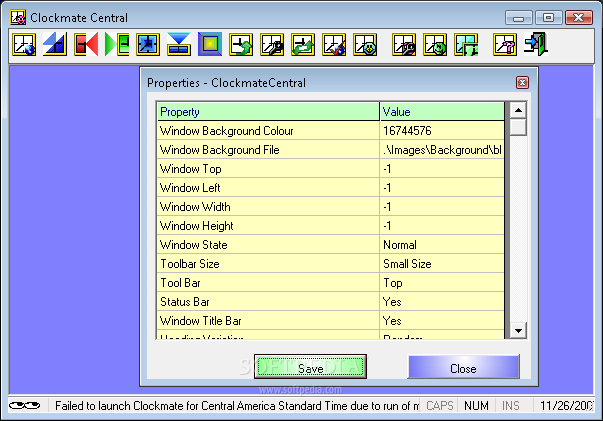Click the clock with green refresh arrows icon
This screenshot has width=603, height=421.
tap(303, 45)
